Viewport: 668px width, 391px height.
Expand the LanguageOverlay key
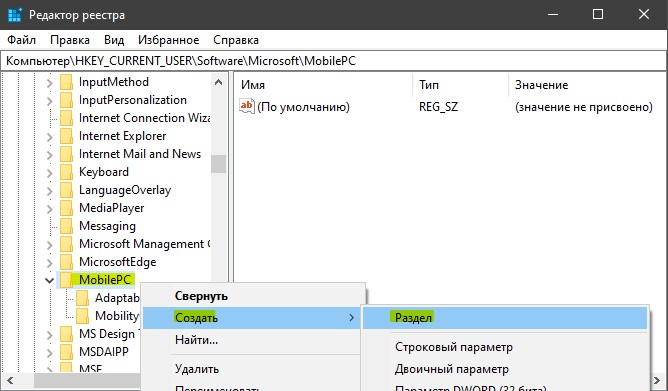point(49,191)
